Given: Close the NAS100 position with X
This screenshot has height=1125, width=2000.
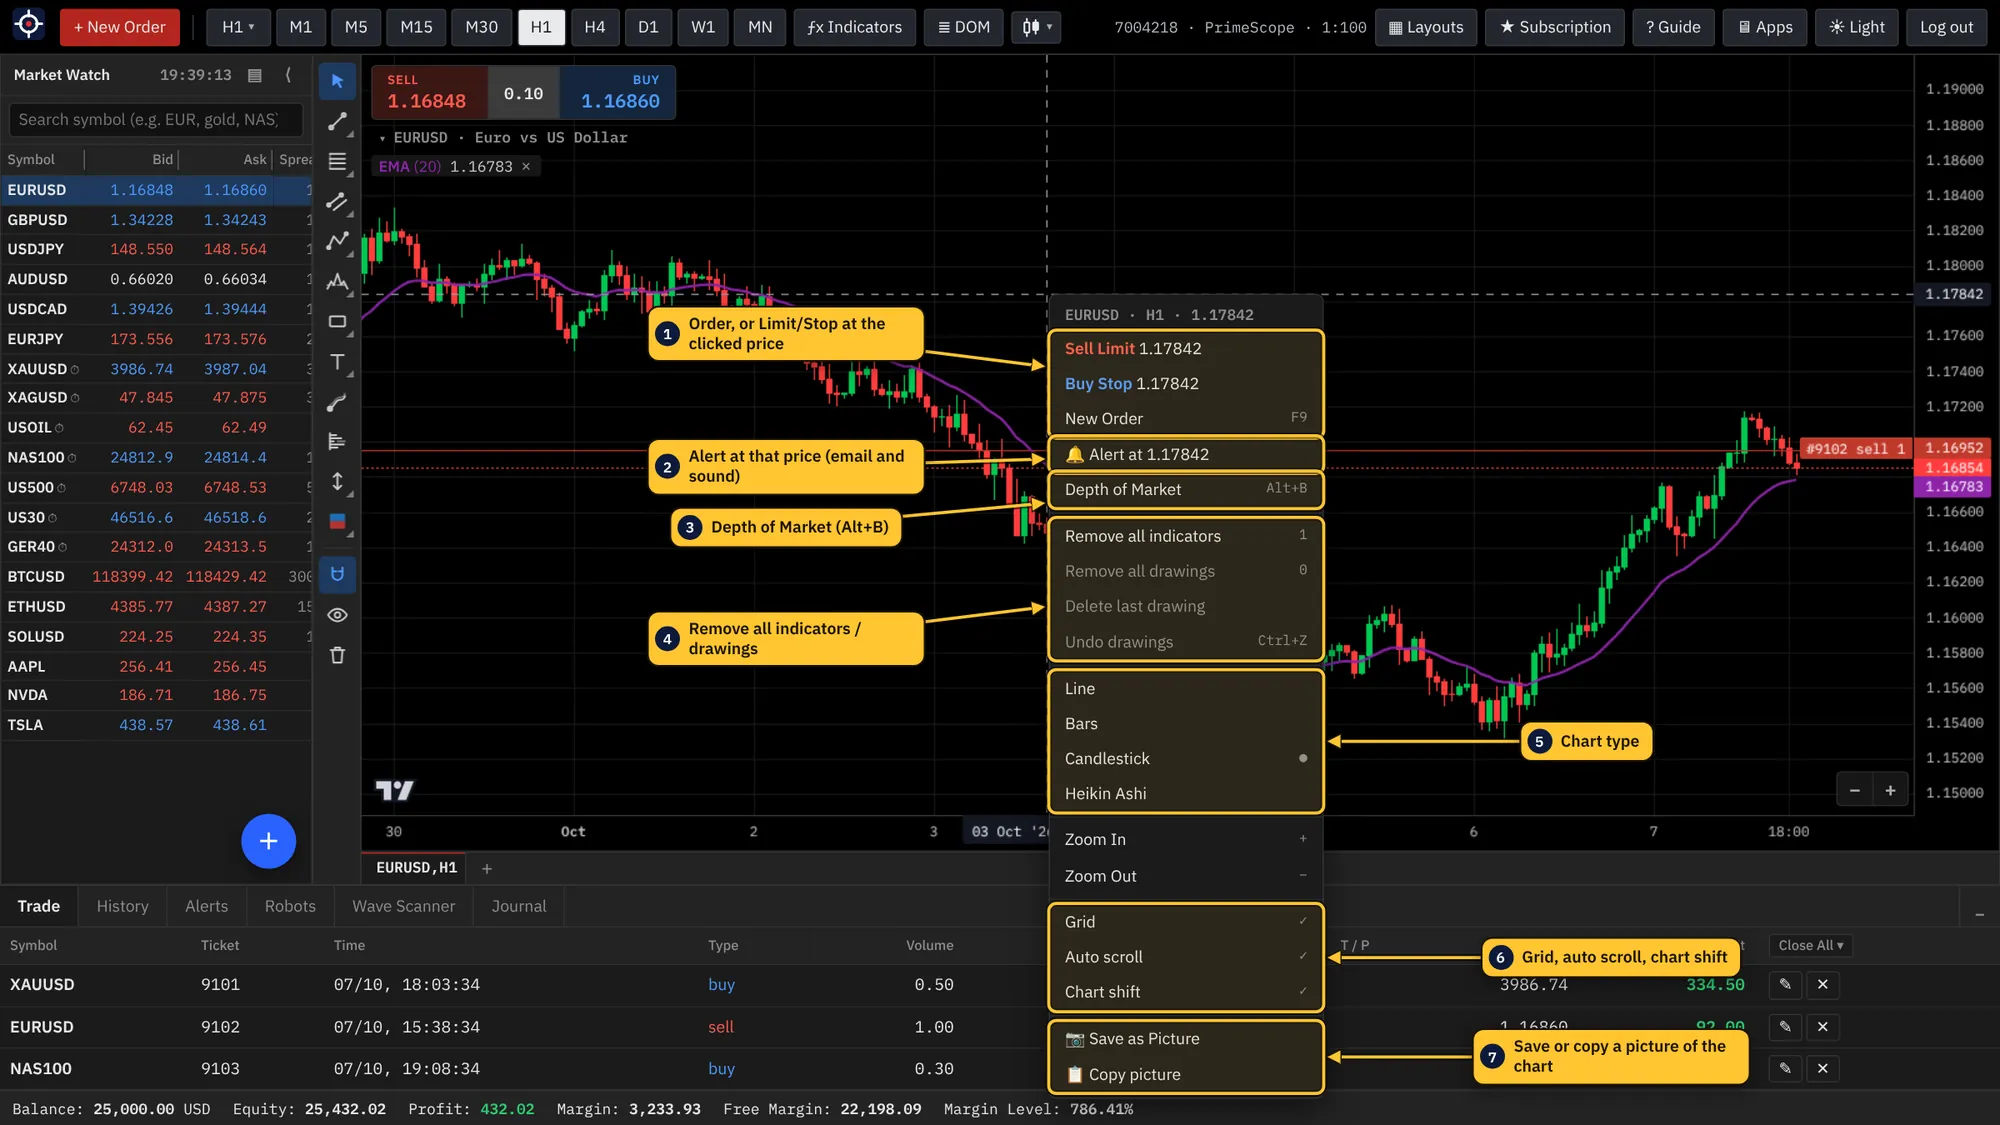Looking at the screenshot, I should pyautogui.click(x=1823, y=1069).
